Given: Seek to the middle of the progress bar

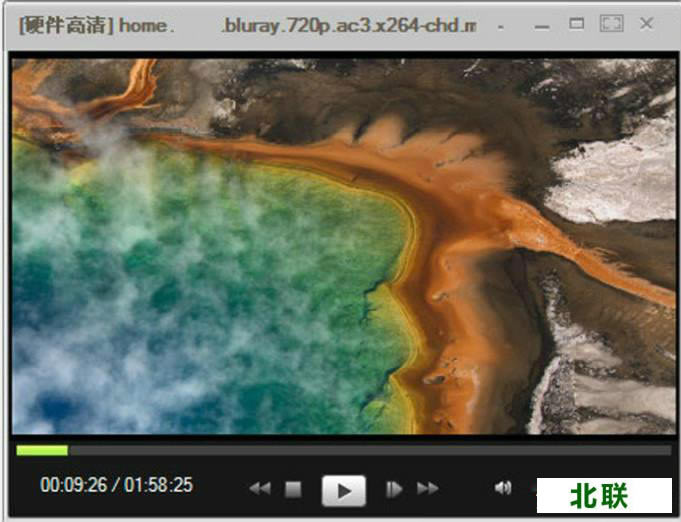Looking at the screenshot, I should click(343, 451).
